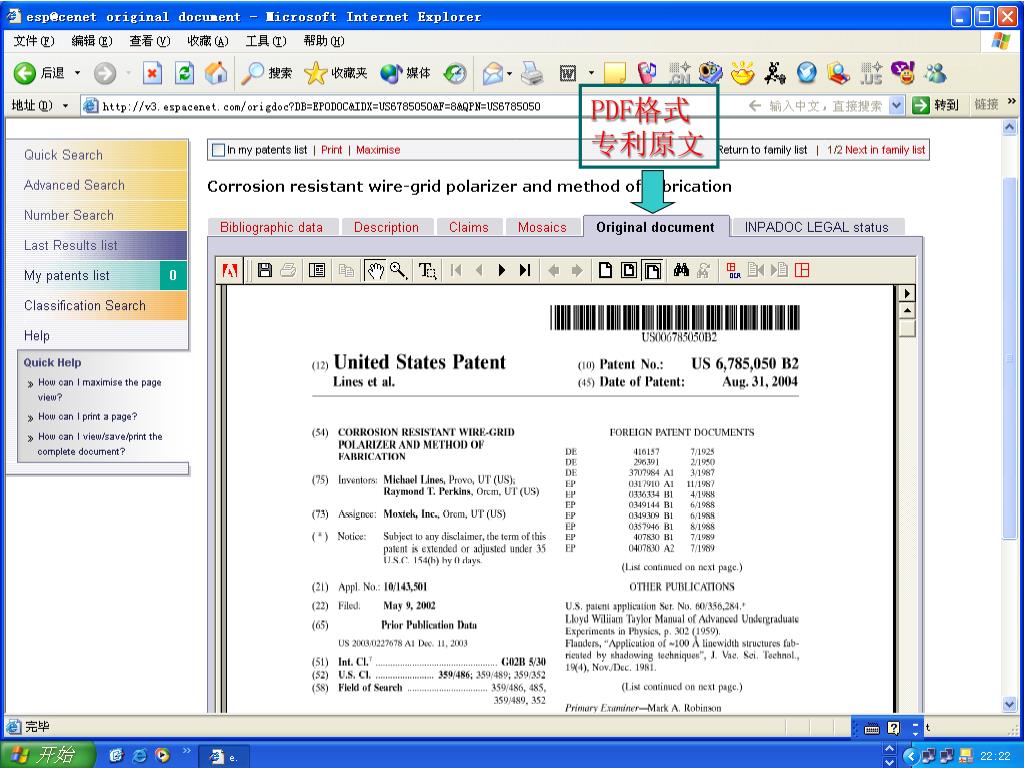Viewport: 1024px width, 768px height.
Task: Open the mail icon dropdown arrow
Action: [x=509, y=74]
